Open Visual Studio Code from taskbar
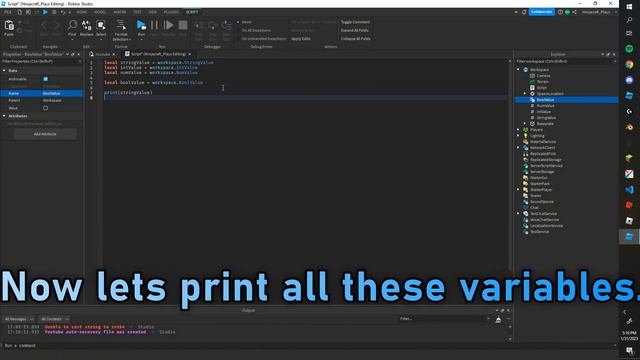640x360 pixels. pos(629,189)
